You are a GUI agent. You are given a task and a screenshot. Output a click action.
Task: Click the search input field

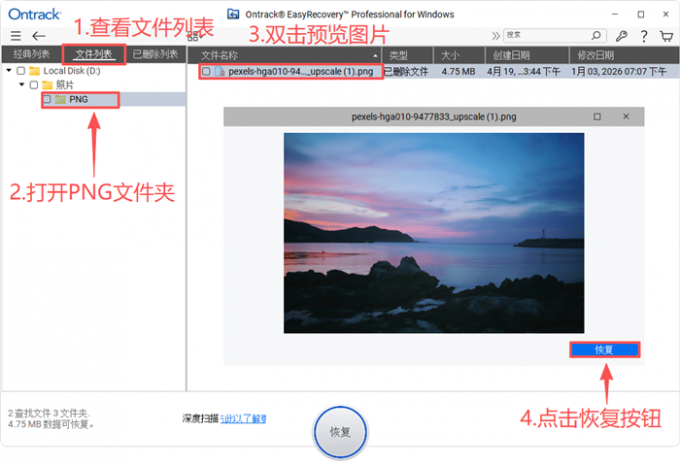547,35
